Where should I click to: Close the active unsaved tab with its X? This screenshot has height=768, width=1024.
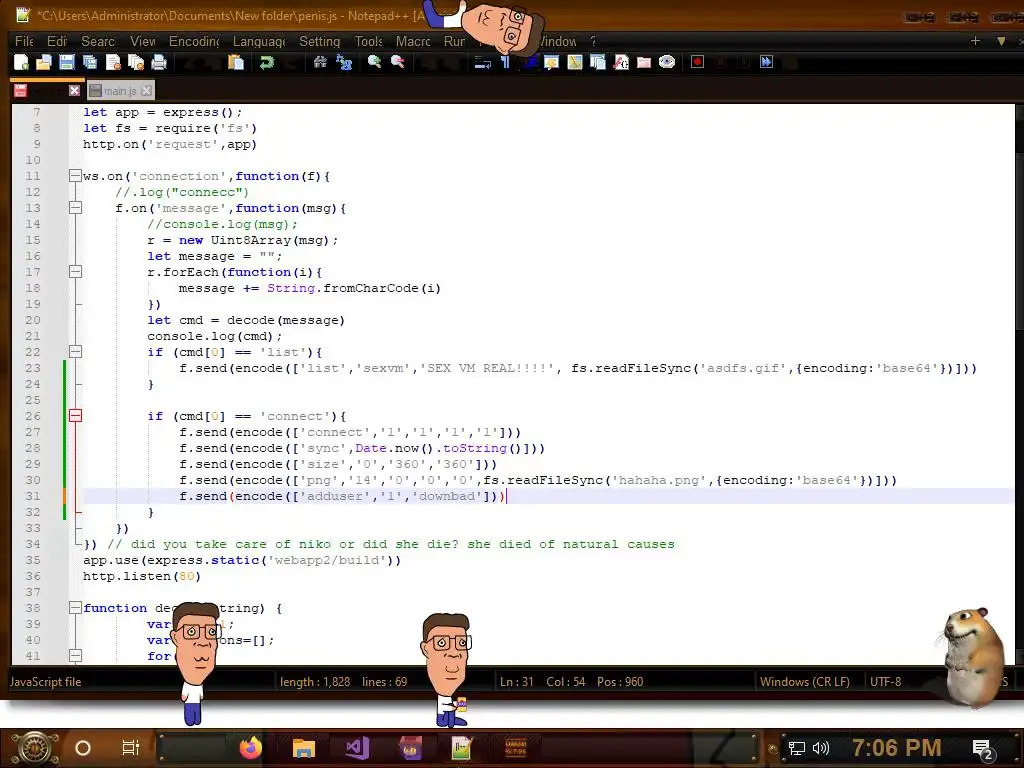click(74, 91)
